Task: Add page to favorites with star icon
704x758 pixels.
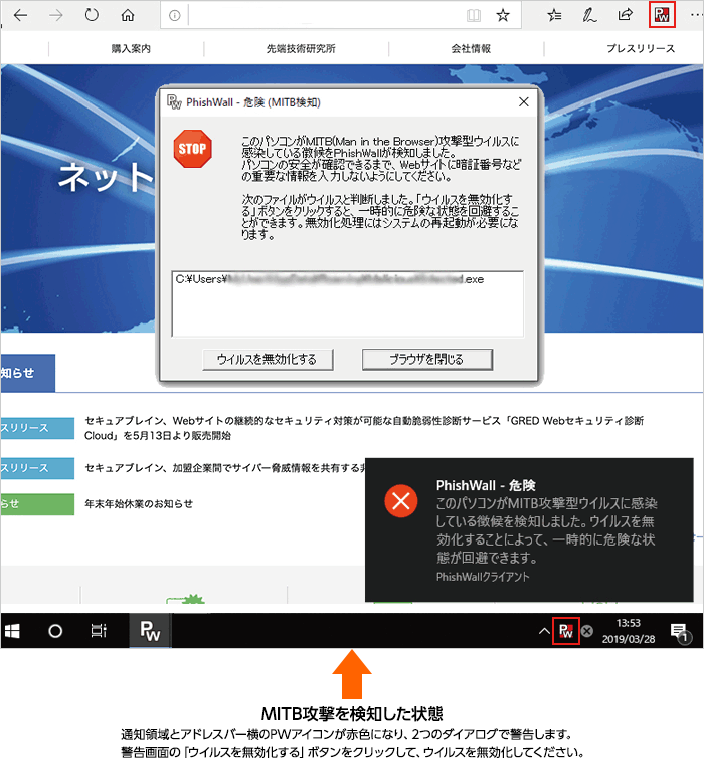Action: coord(503,15)
